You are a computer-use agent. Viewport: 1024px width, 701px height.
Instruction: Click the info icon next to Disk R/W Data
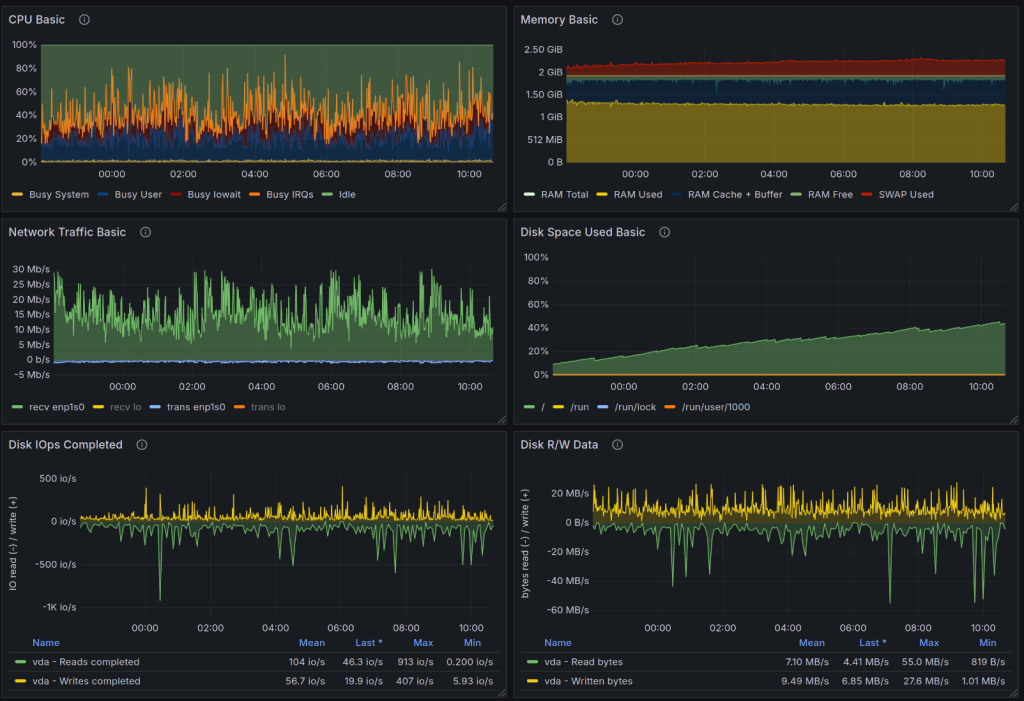click(x=617, y=445)
